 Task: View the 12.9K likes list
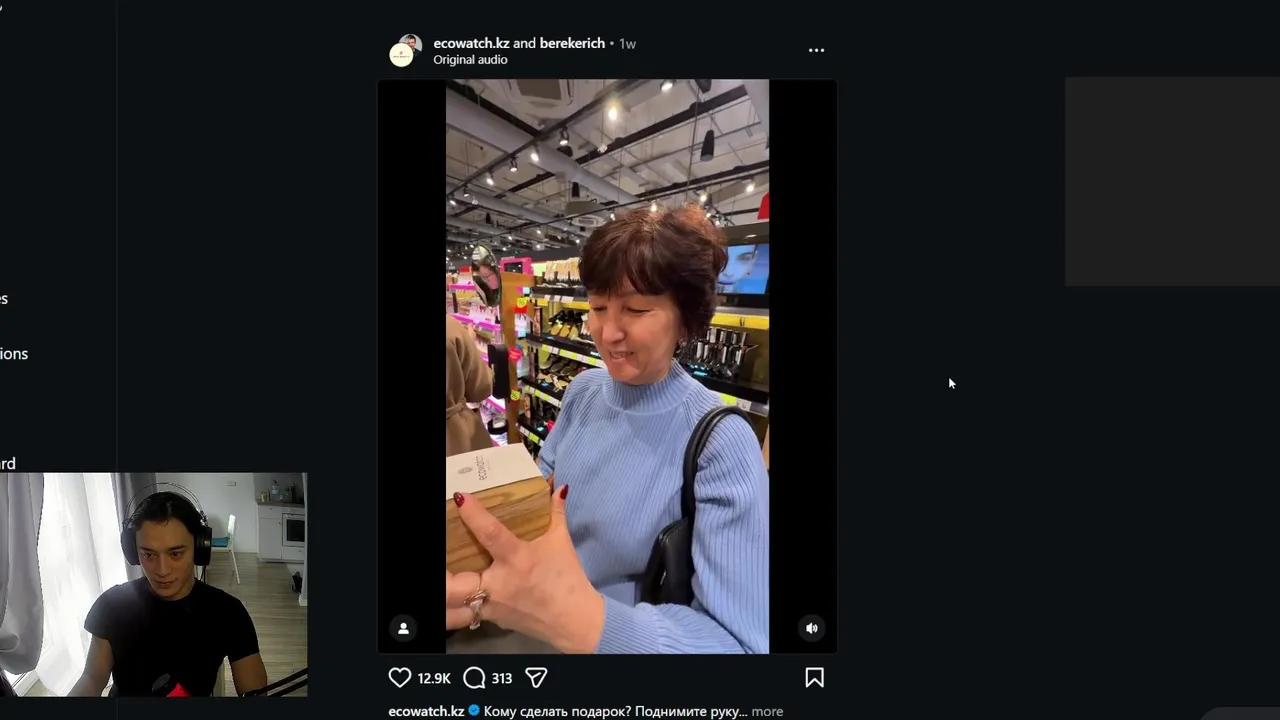(434, 678)
